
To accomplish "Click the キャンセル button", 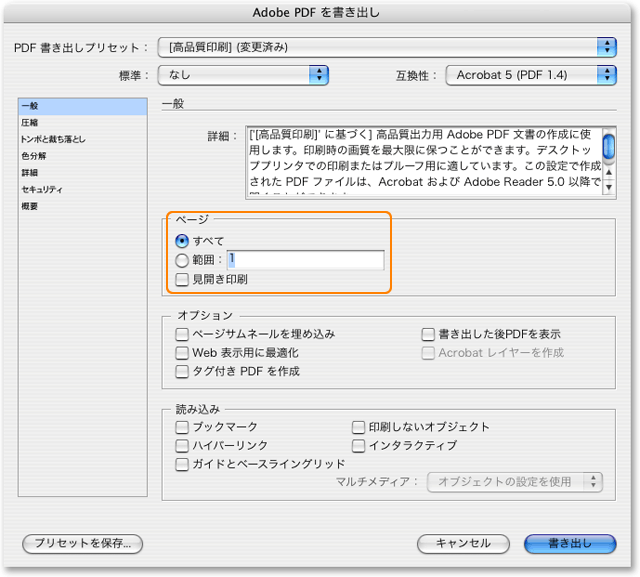I will tap(462, 543).
